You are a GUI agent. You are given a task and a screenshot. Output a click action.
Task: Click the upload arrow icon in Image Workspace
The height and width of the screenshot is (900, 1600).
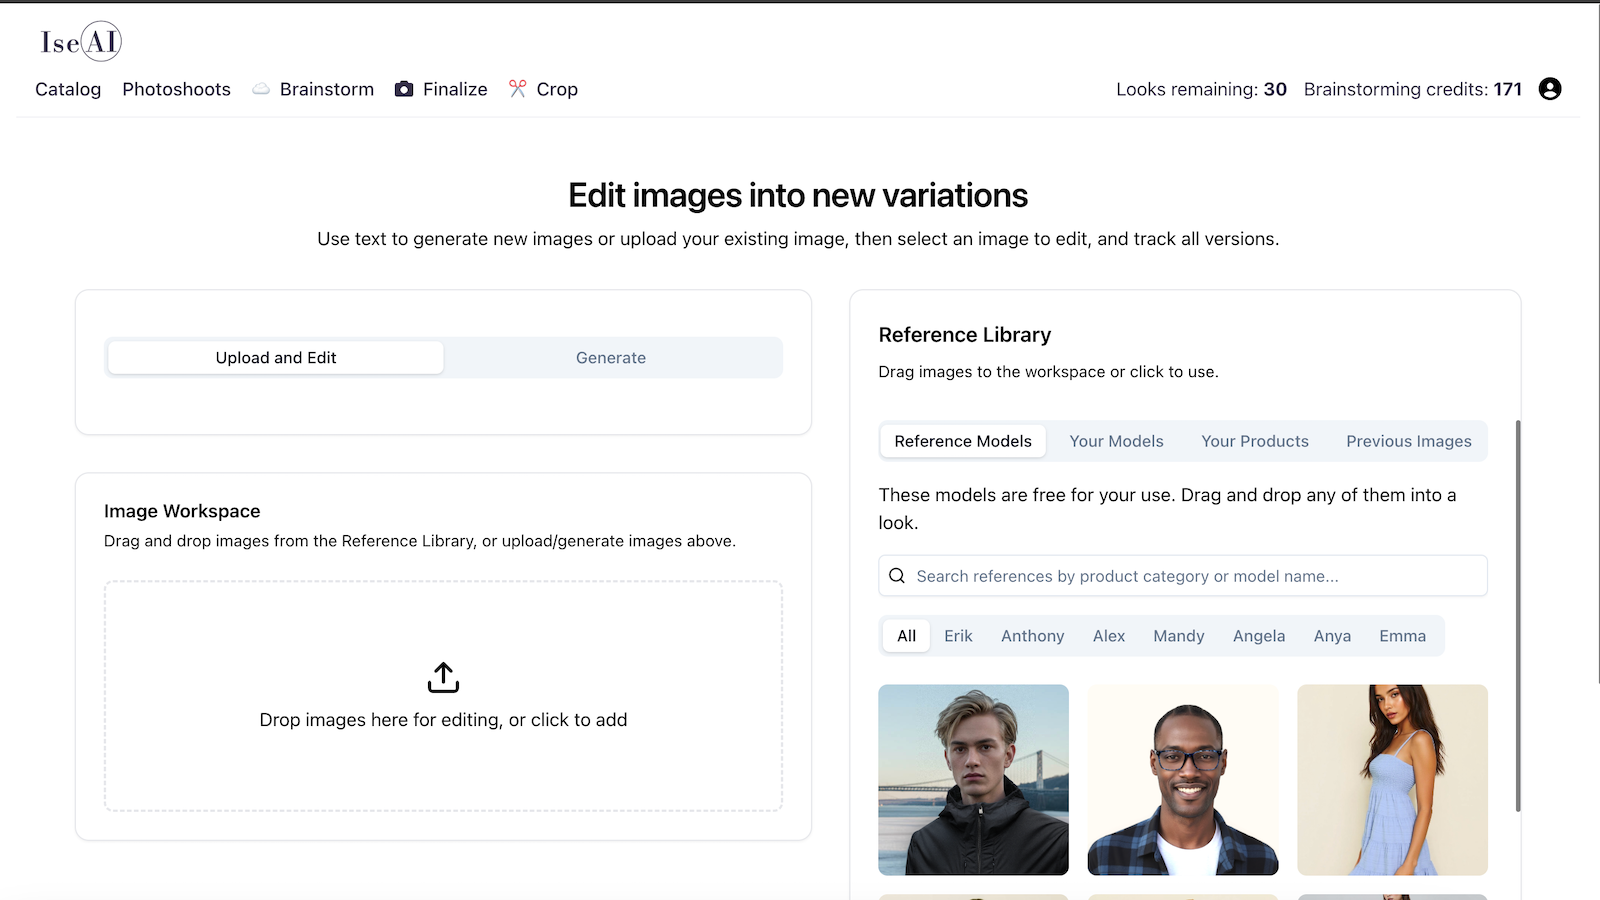tap(443, 677)
